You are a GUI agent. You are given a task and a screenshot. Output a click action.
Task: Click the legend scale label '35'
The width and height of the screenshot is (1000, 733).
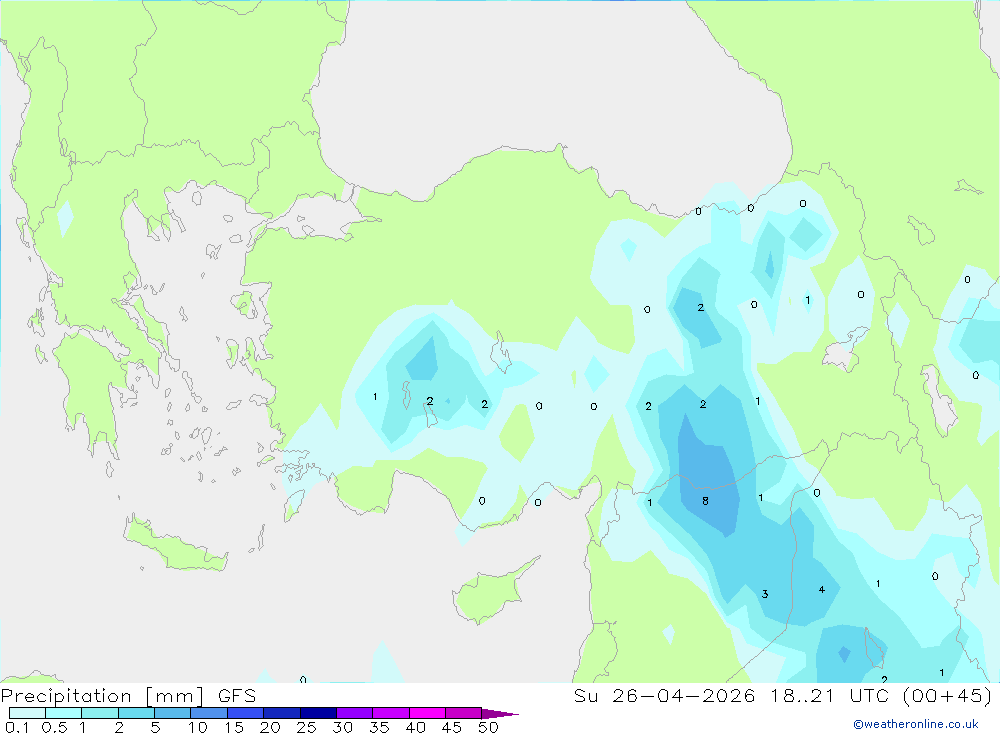tap(379, 727)
